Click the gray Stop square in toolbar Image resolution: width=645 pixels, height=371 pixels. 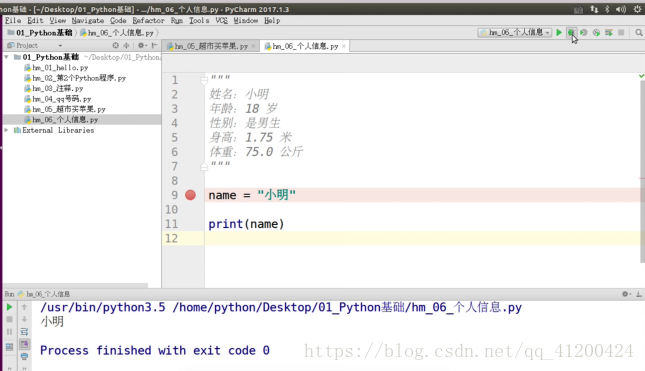(x=621, y=32)
